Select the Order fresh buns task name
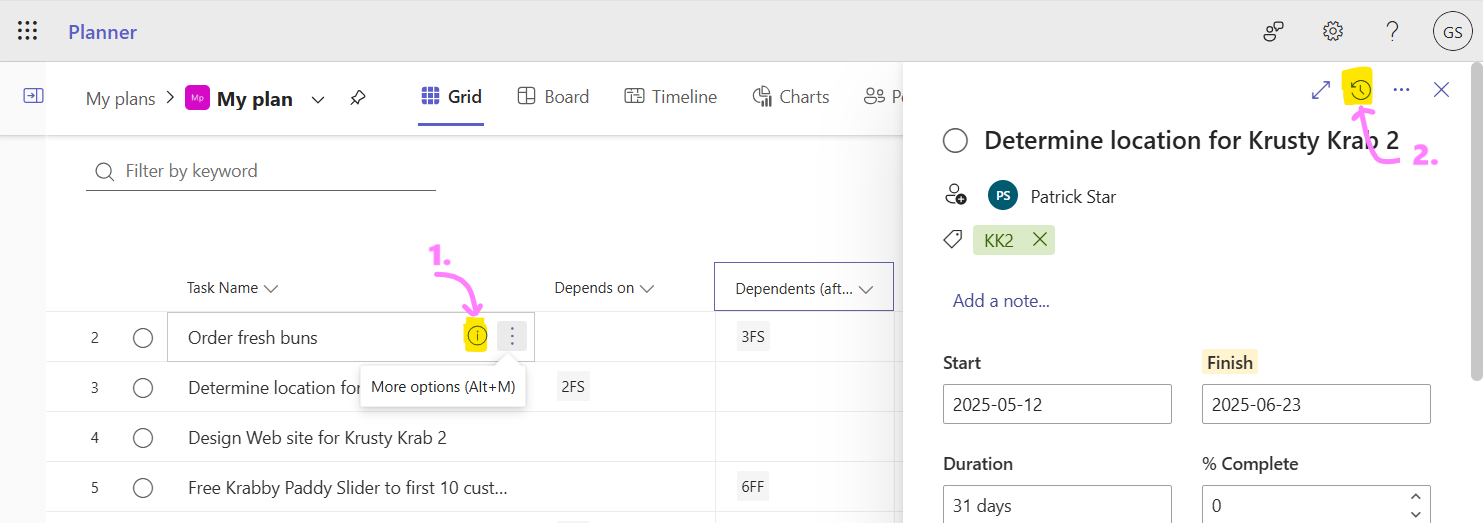Viewport: 1483px width, 523px height. point(253,338)
